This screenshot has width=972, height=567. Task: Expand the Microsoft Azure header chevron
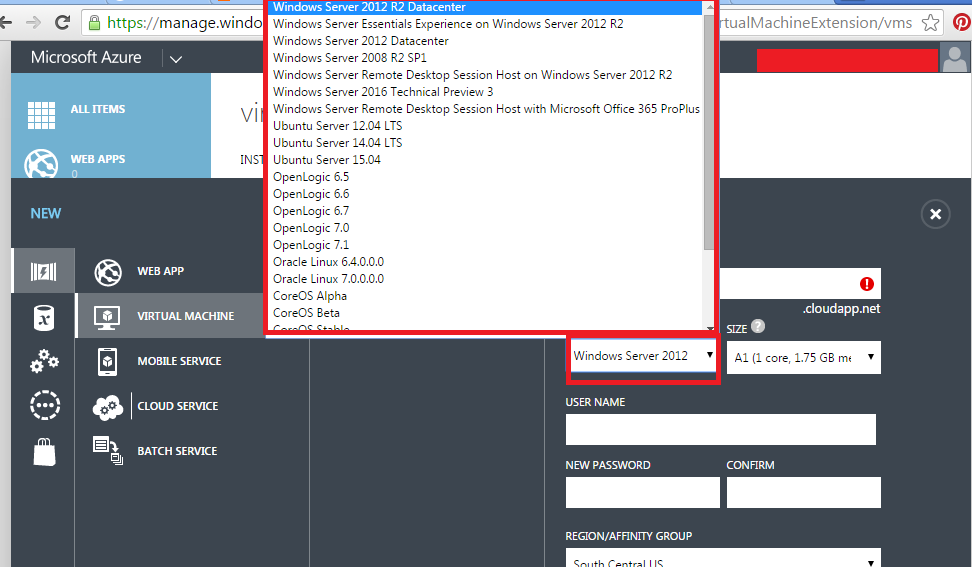click(176, 59)
